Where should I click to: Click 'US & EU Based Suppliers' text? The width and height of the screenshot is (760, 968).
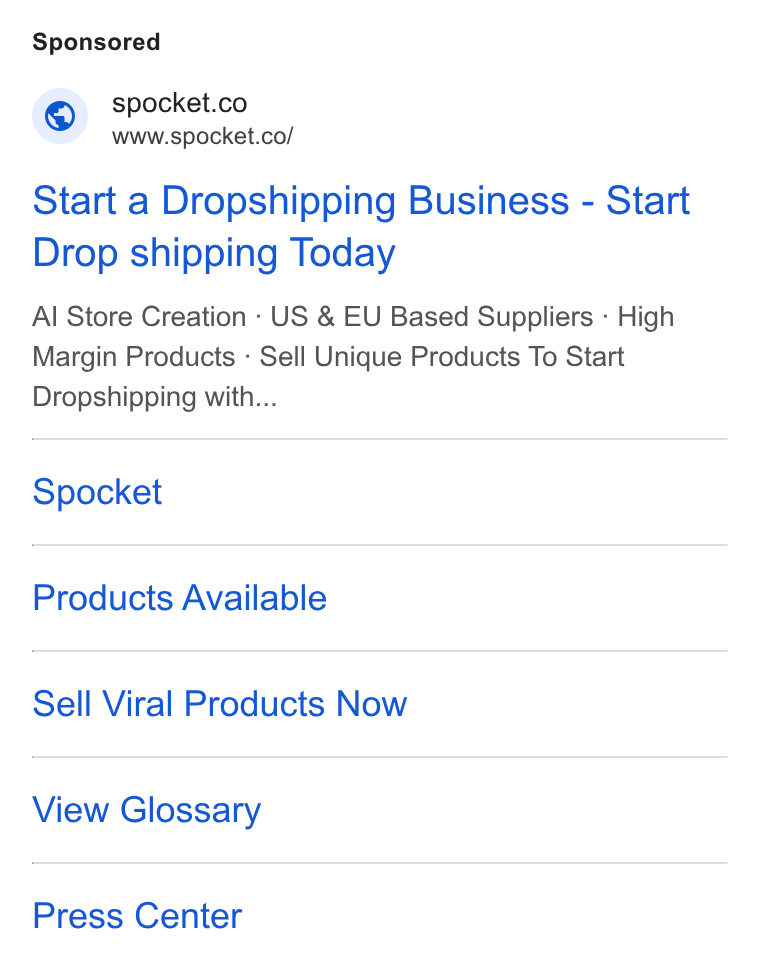(432, 317)
